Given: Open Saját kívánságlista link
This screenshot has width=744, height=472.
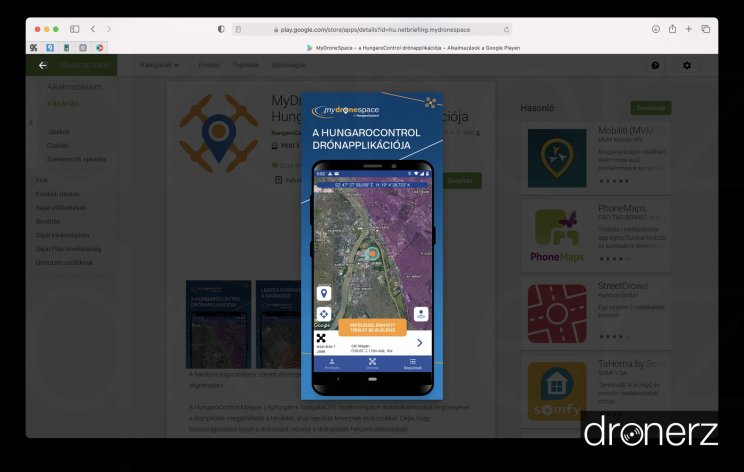Looking at the screenshot, I should pos(63,235).
